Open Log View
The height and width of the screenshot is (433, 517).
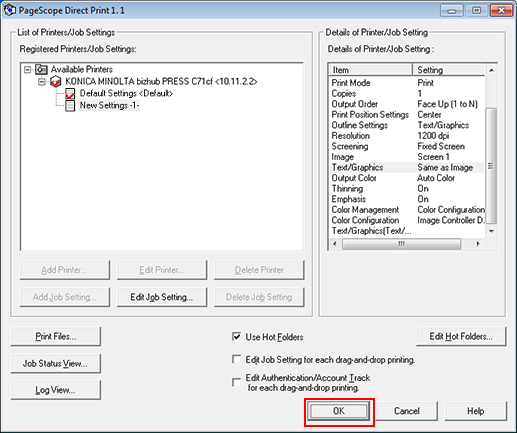56,390
